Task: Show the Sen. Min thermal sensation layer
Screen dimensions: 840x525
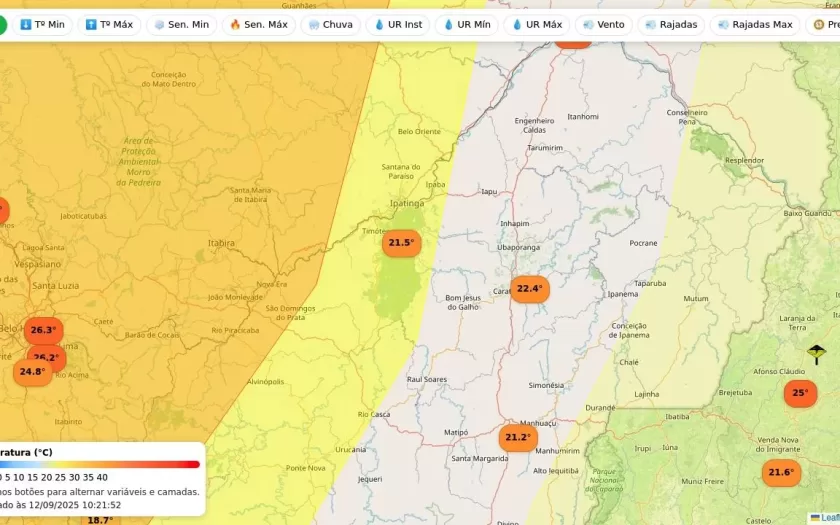Action: 181,24
